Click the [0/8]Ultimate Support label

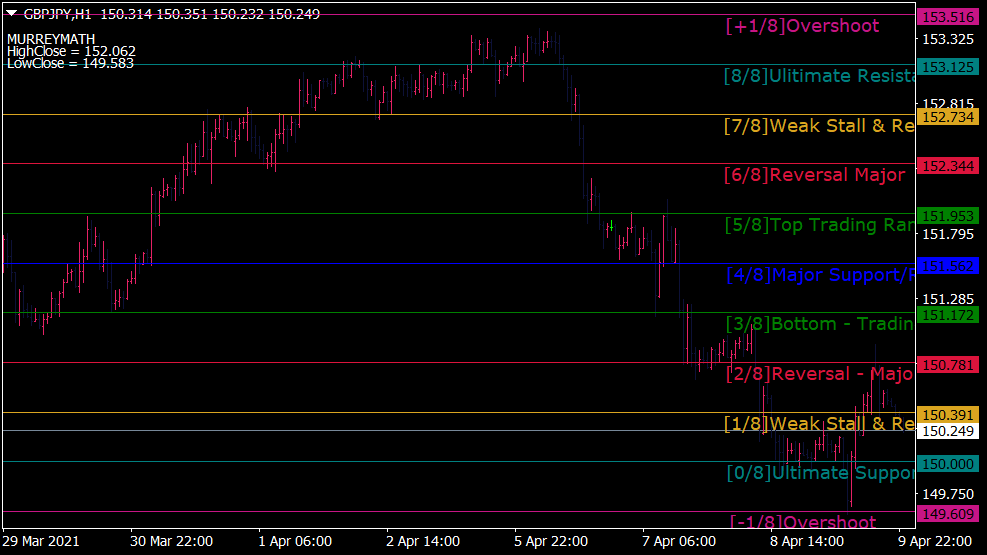click(818, 472)
